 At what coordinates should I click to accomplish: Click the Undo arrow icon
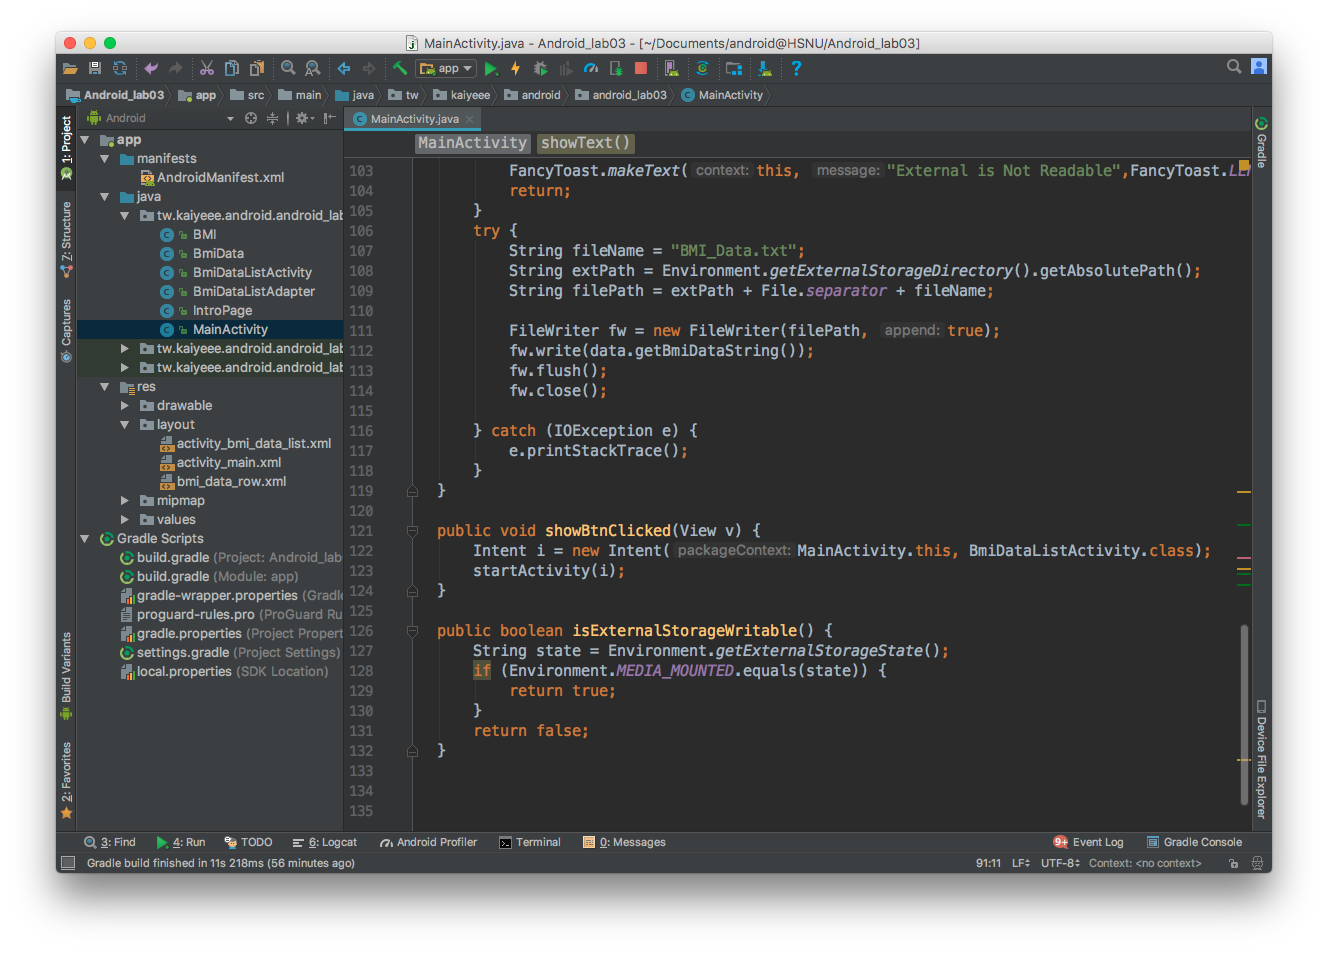151,68
